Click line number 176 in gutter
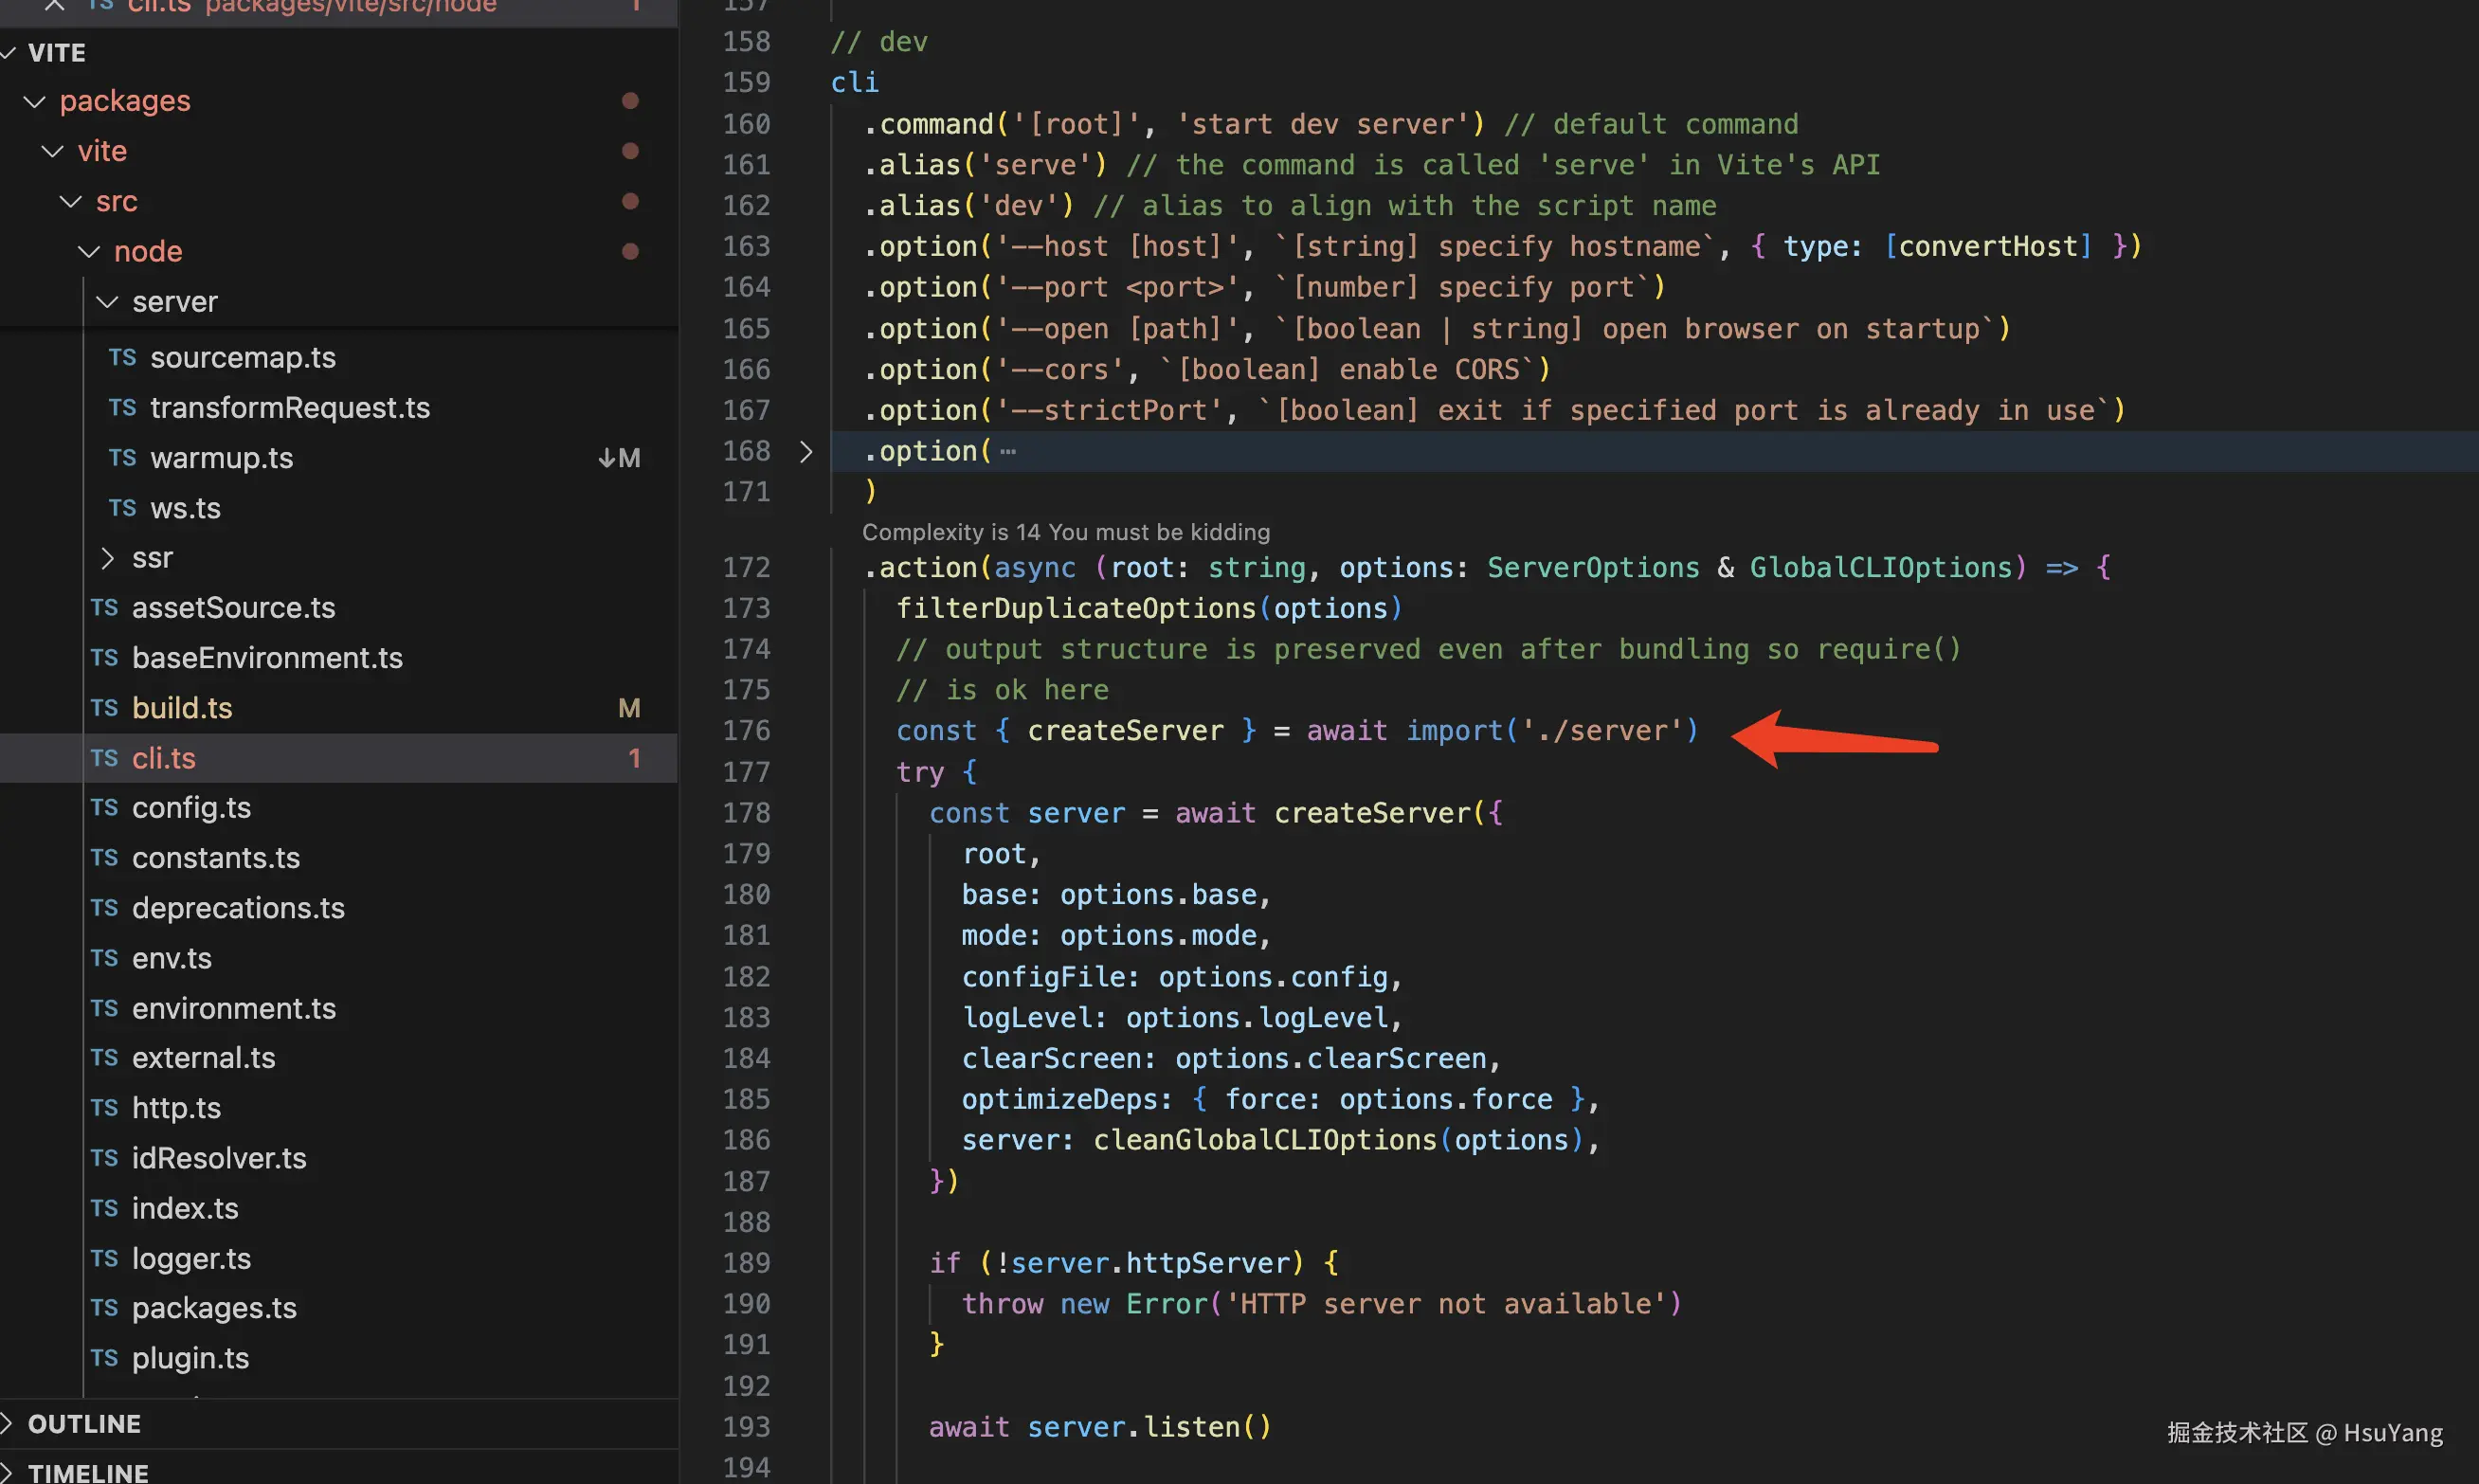Screen dimensions: 2479x1484 (x=746, y=731)
